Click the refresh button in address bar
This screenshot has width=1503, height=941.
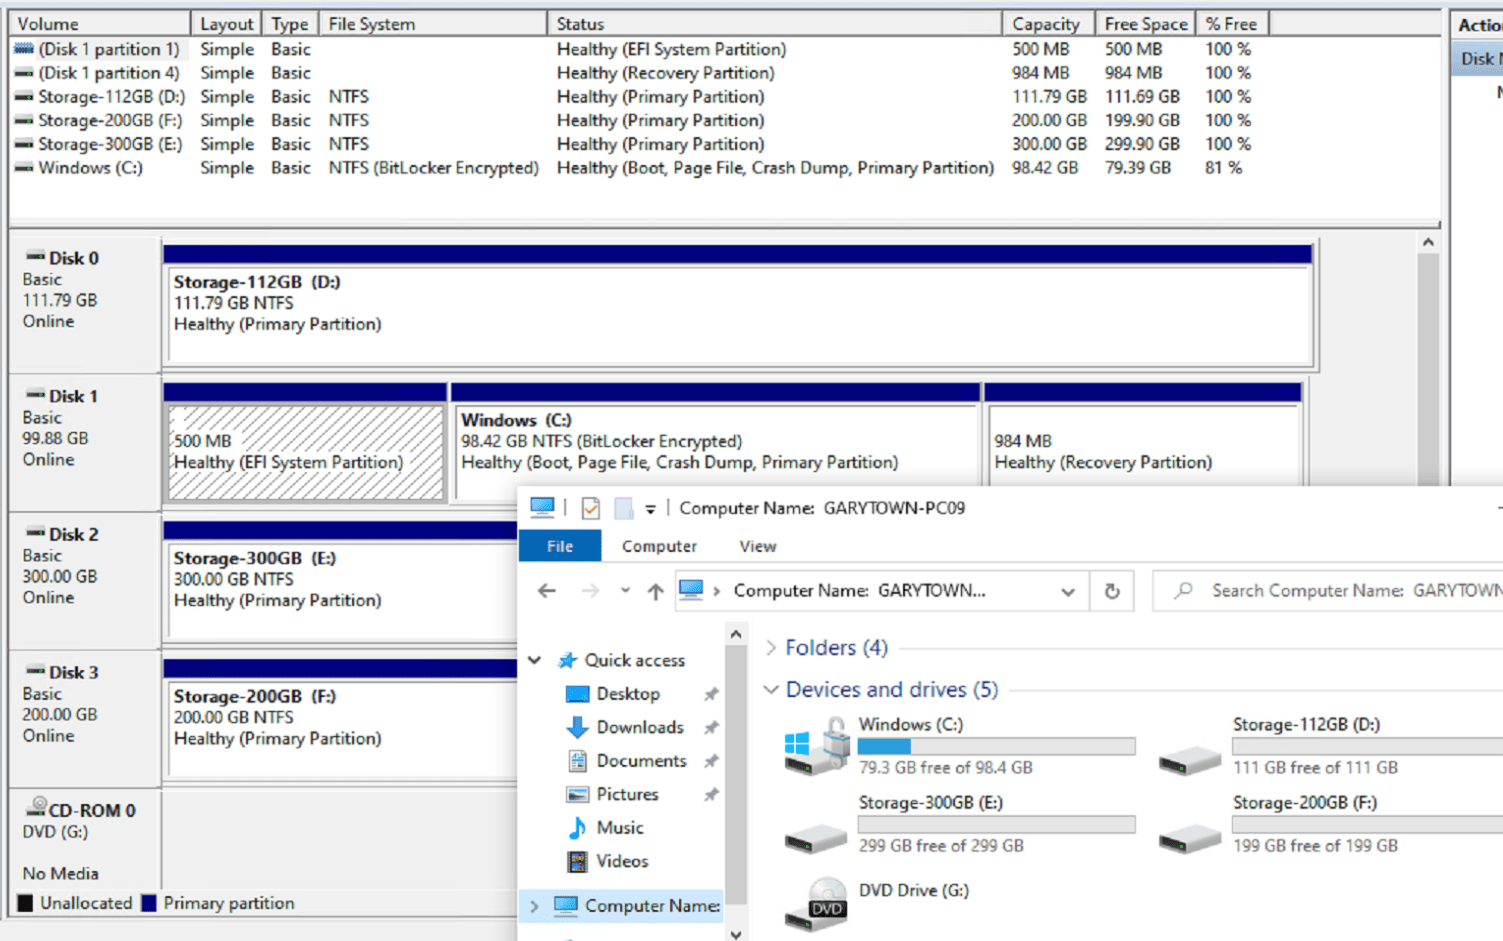[1112, 591]
